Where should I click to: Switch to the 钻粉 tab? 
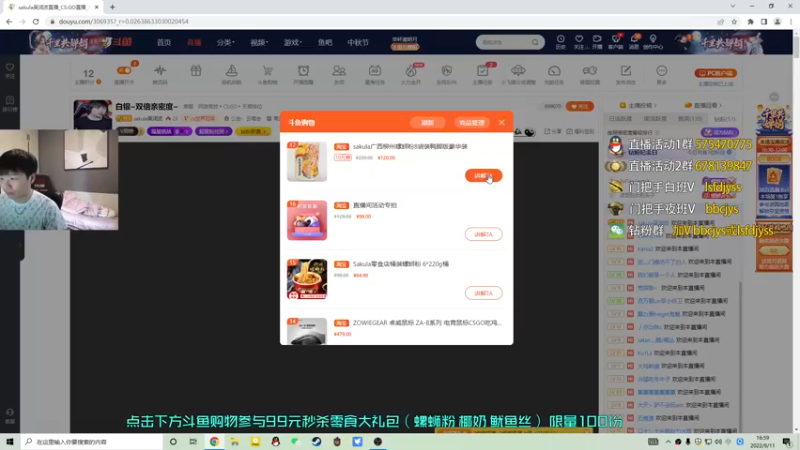724,118
